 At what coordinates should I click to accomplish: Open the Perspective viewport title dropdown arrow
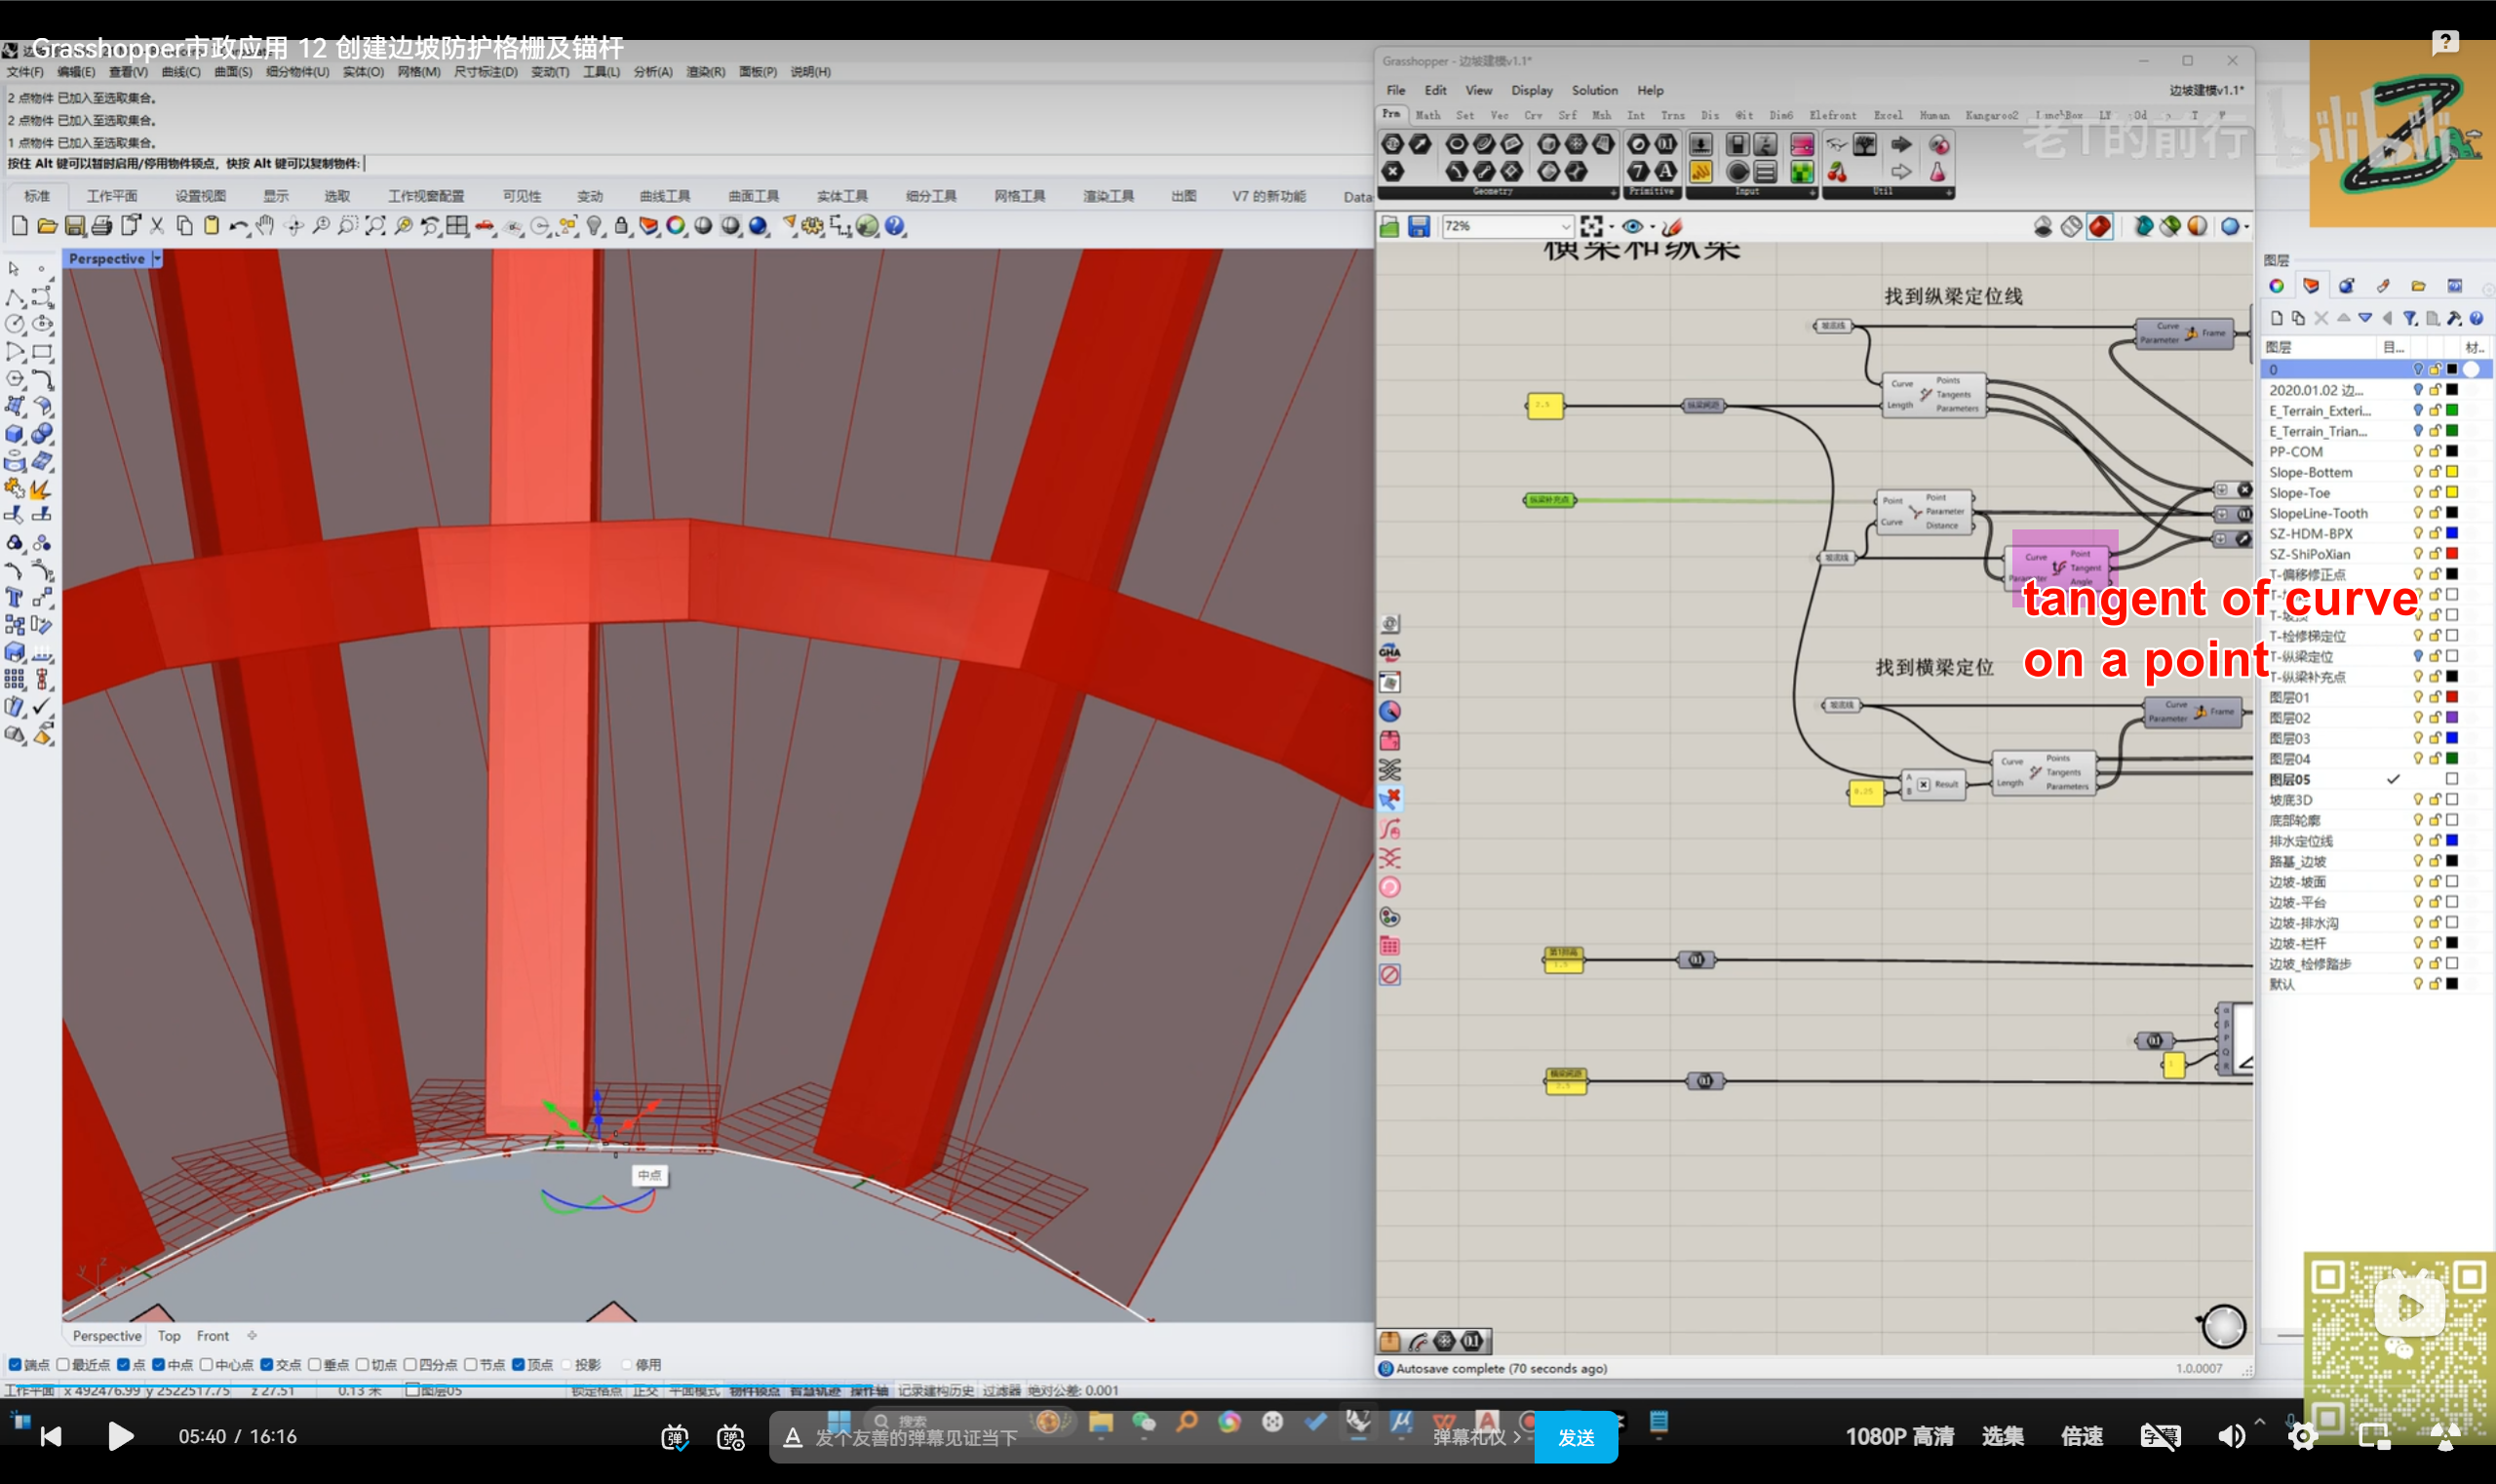tap(157, 258)
